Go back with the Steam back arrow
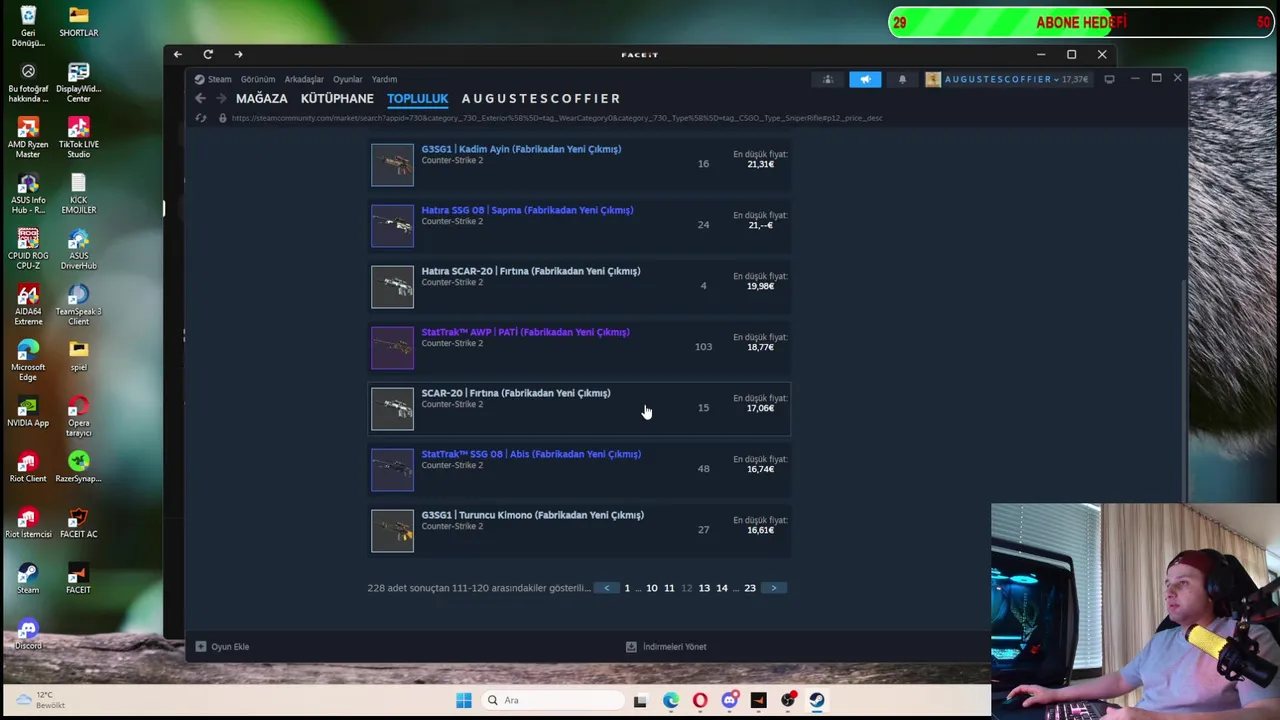Image resolution: width=1280 pixels, height=720 pixels. tap(200, 98)
